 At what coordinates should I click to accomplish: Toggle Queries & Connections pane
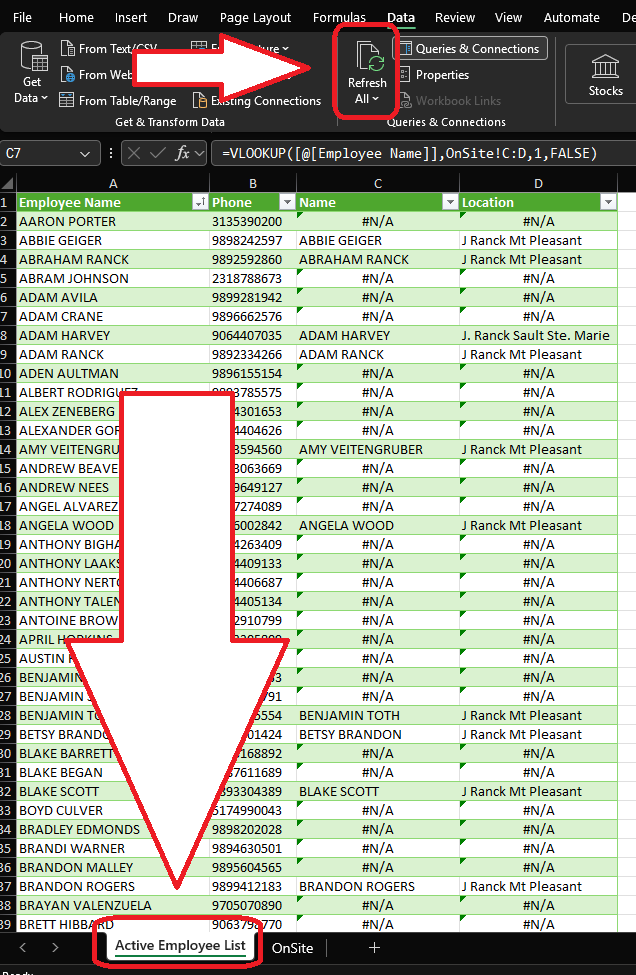point(468,48)
